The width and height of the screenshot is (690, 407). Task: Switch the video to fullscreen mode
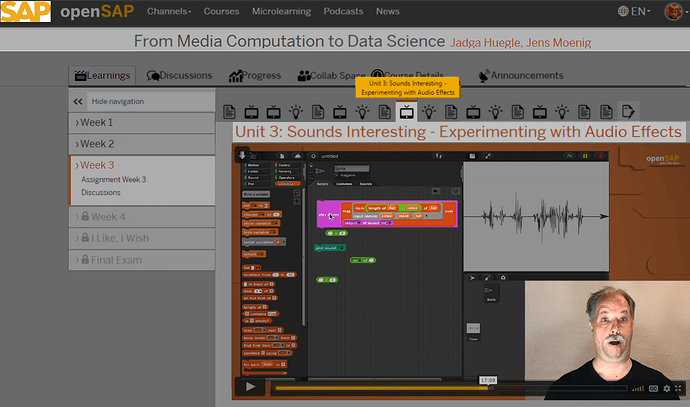(678, 389)
